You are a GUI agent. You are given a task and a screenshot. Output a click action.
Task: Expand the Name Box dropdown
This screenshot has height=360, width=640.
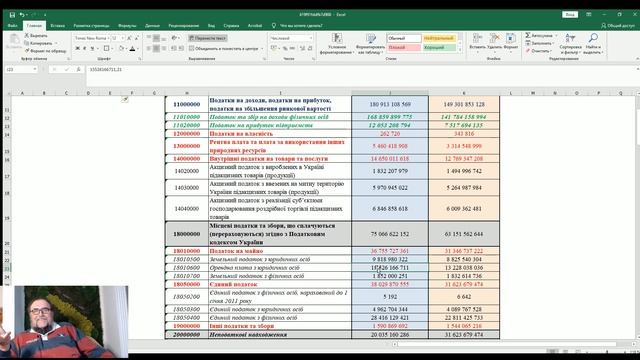(x=35, y=69)
